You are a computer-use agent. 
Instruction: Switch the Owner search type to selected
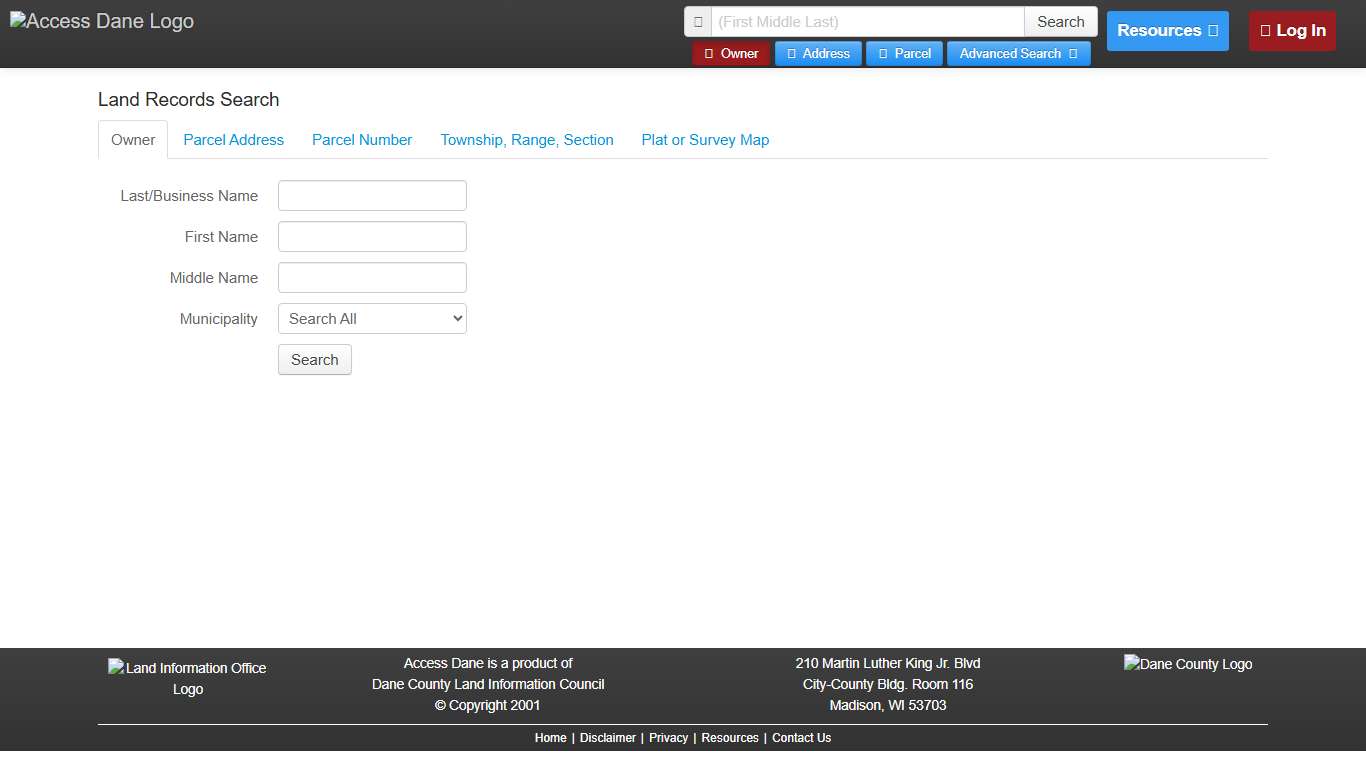tap(731, 53)
